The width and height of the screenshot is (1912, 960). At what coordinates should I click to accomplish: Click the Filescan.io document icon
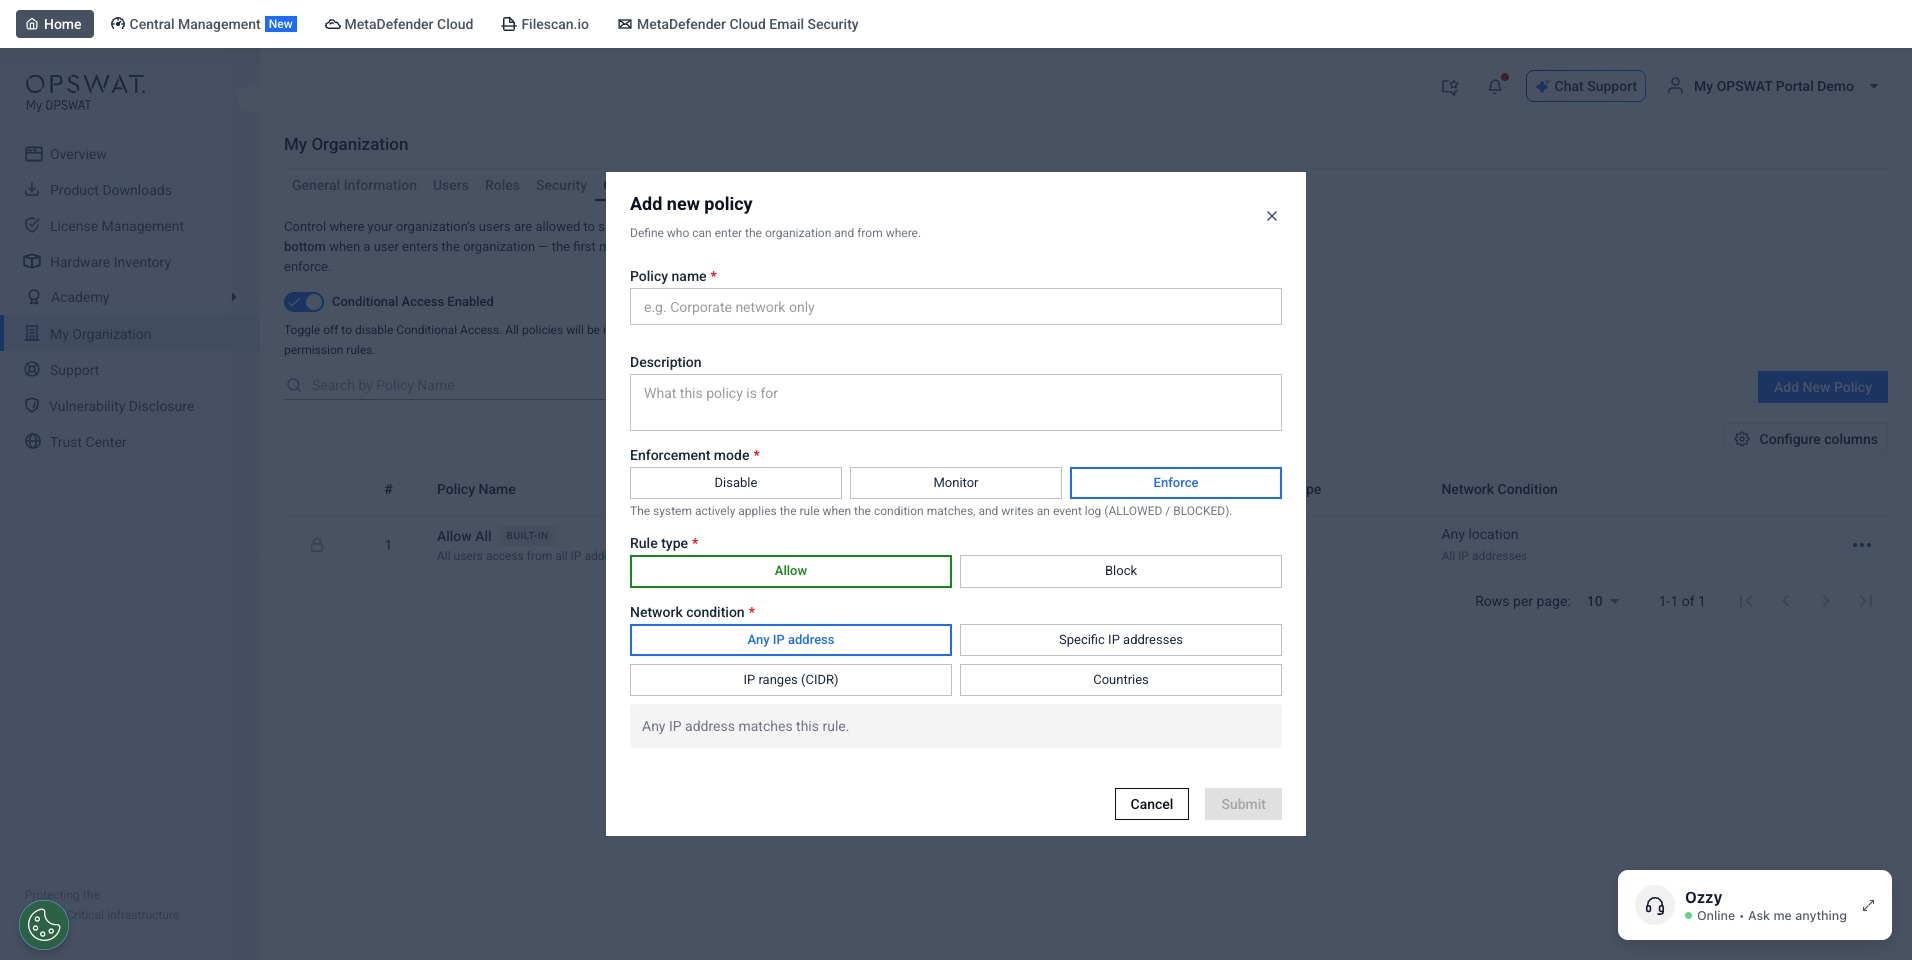click(x=509, y=24)
